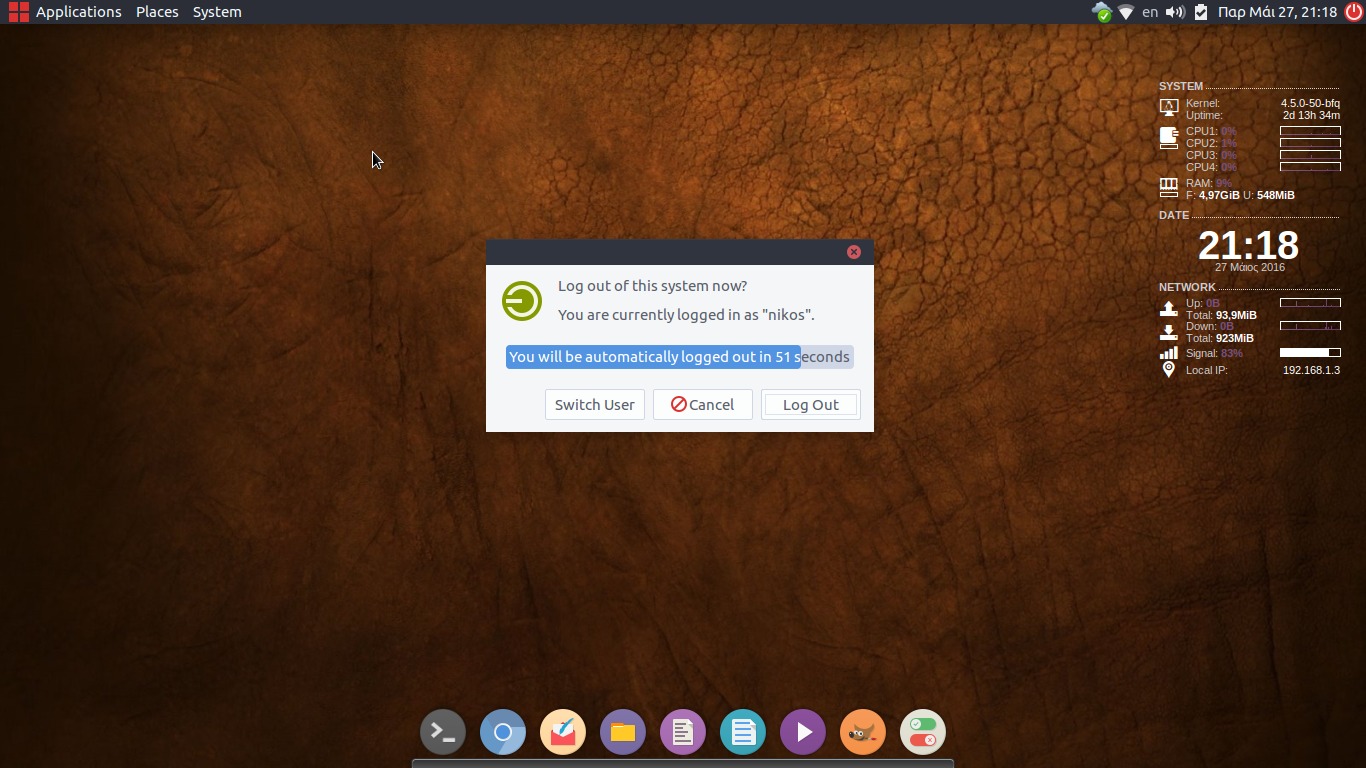
Task: Open the Applications menu
Action: coord(78,12)
